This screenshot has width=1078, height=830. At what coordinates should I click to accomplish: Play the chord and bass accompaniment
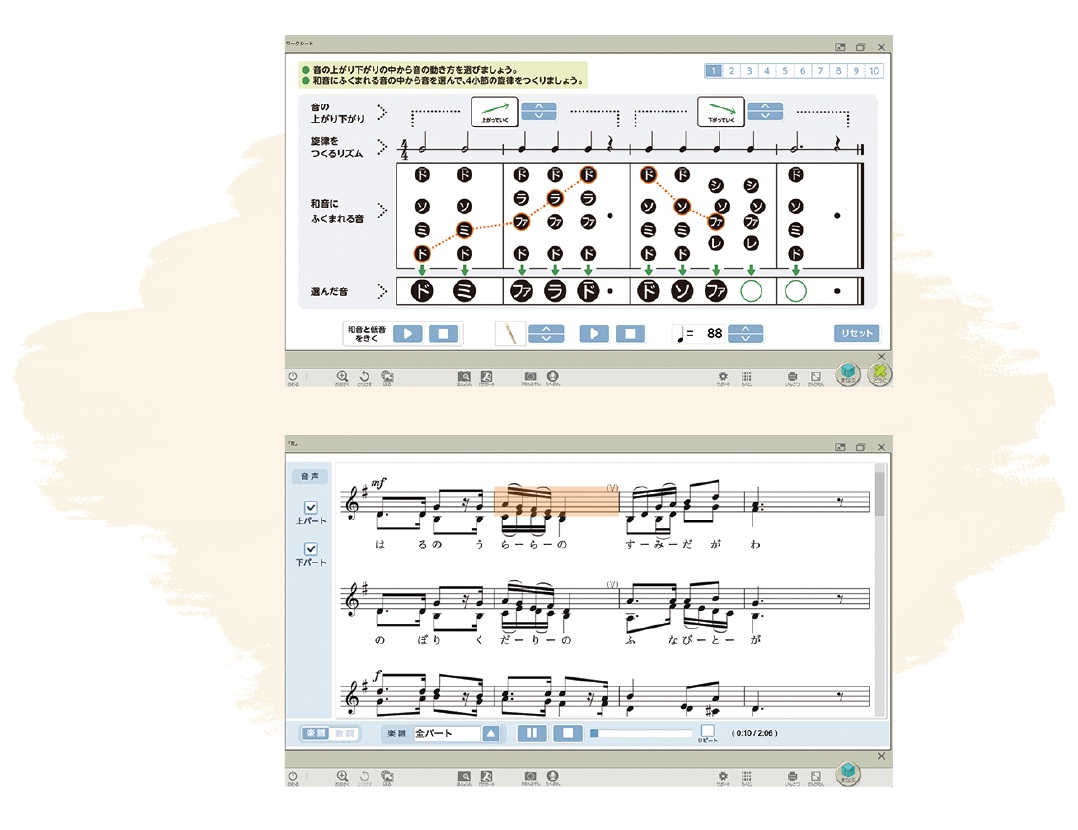[407, 334]
